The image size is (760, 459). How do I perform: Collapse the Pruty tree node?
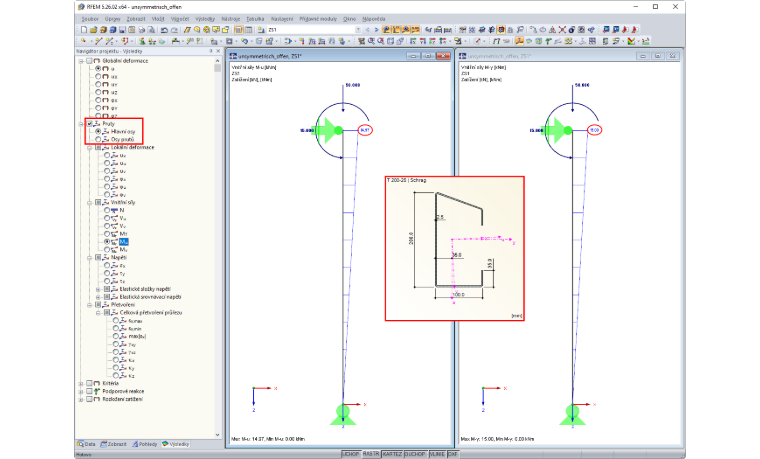click(81, 124)
